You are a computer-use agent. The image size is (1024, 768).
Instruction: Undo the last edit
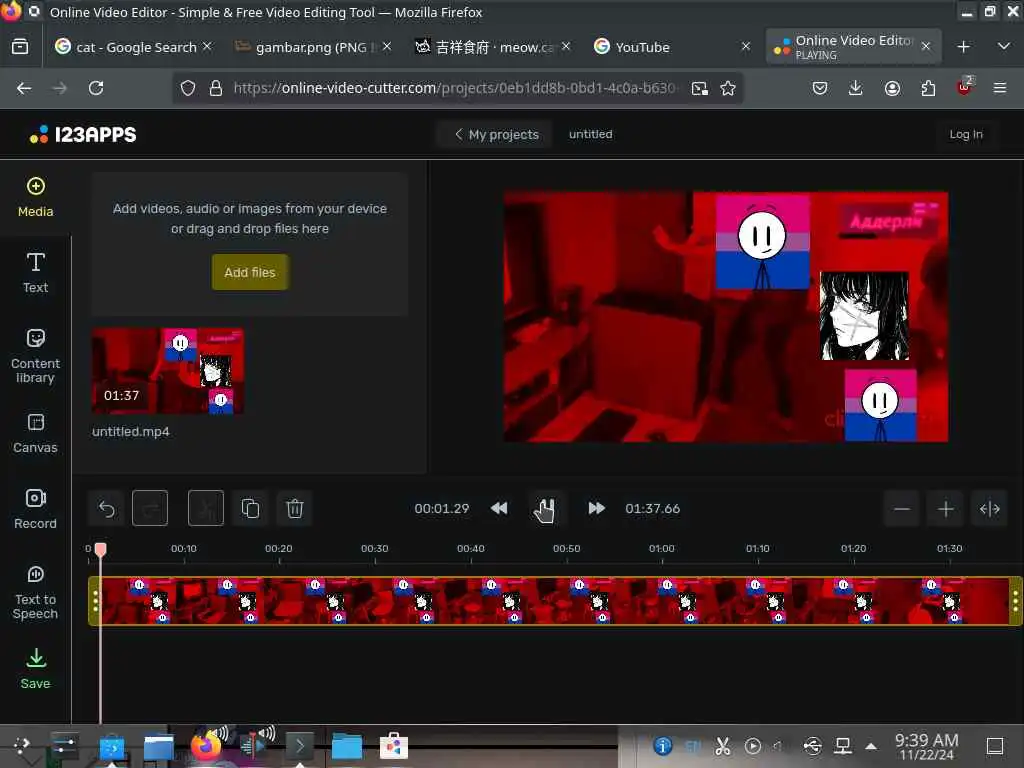click(x=106, y=508)
